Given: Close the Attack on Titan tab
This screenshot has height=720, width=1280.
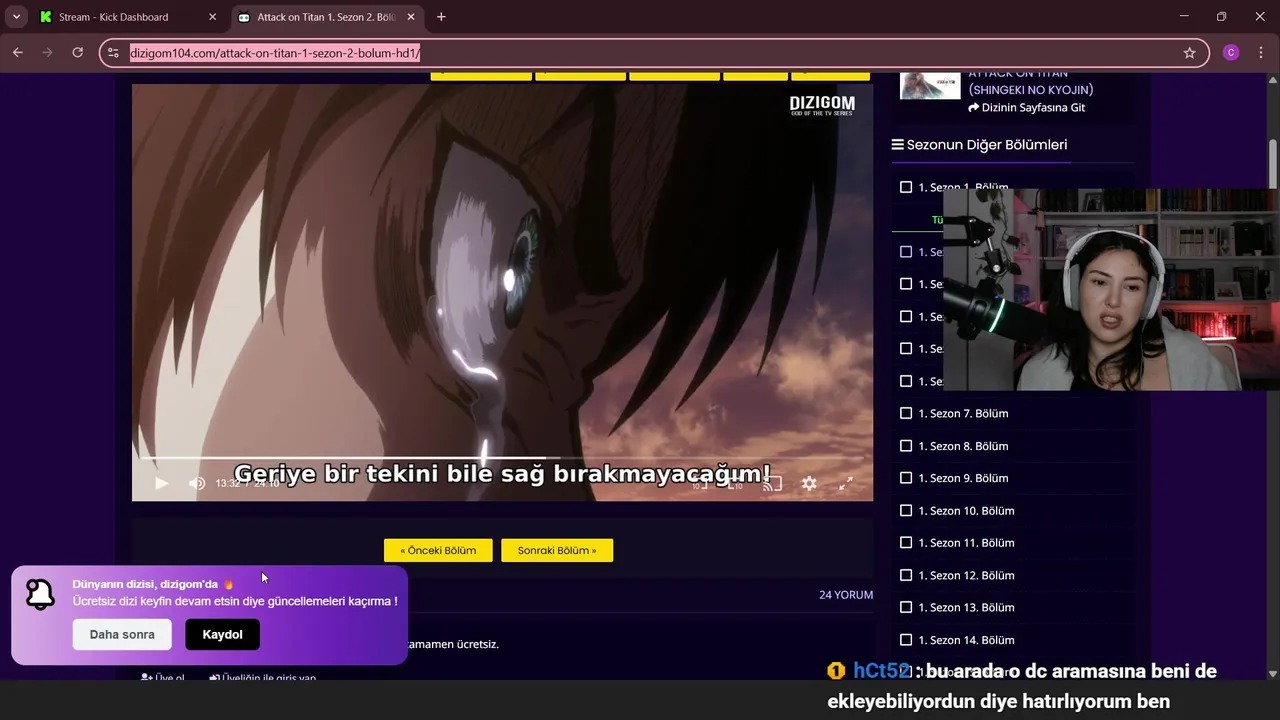Looking at the screenshot, I should point(410,17).
